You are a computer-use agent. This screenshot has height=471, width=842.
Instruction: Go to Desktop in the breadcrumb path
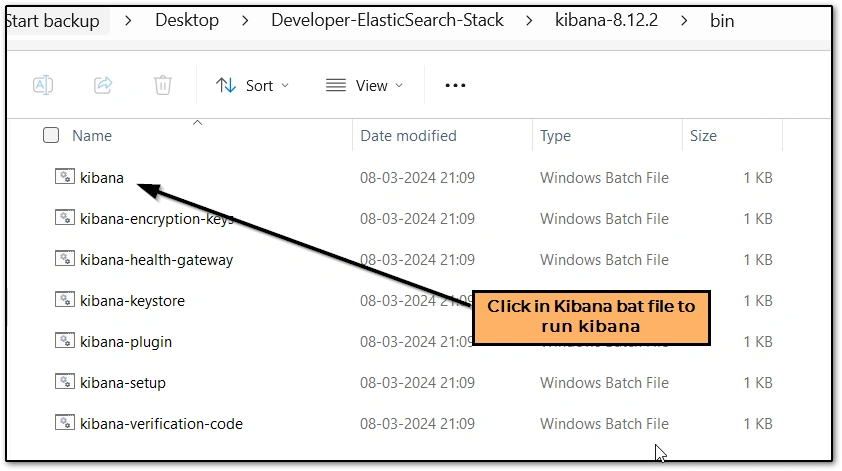coord(187,20)
